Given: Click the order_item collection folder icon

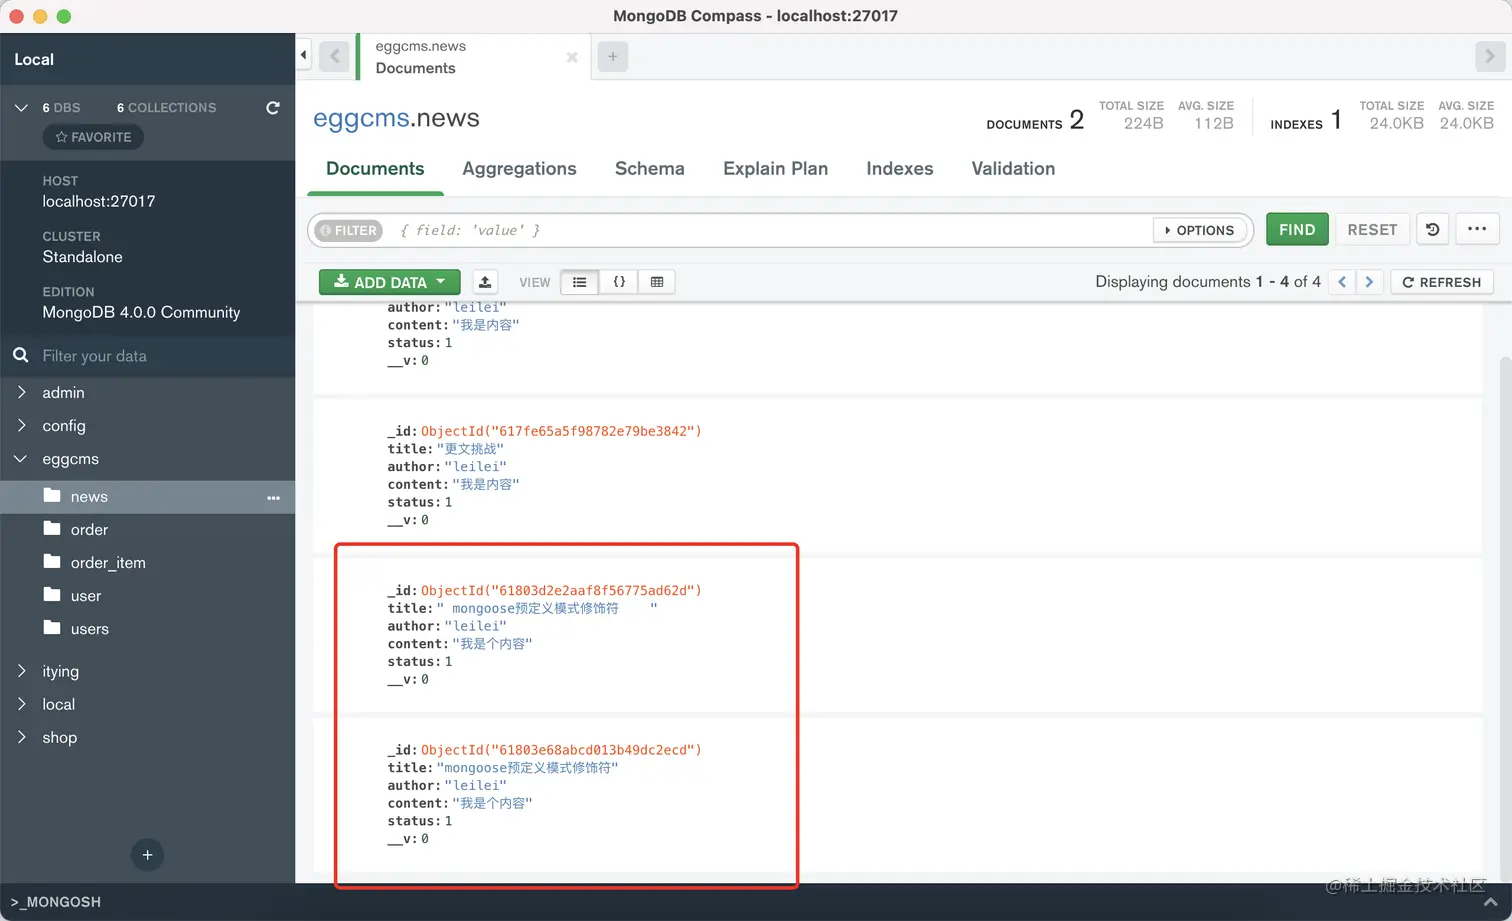Looking at the screenshot, I should click(x=53, y=561).
